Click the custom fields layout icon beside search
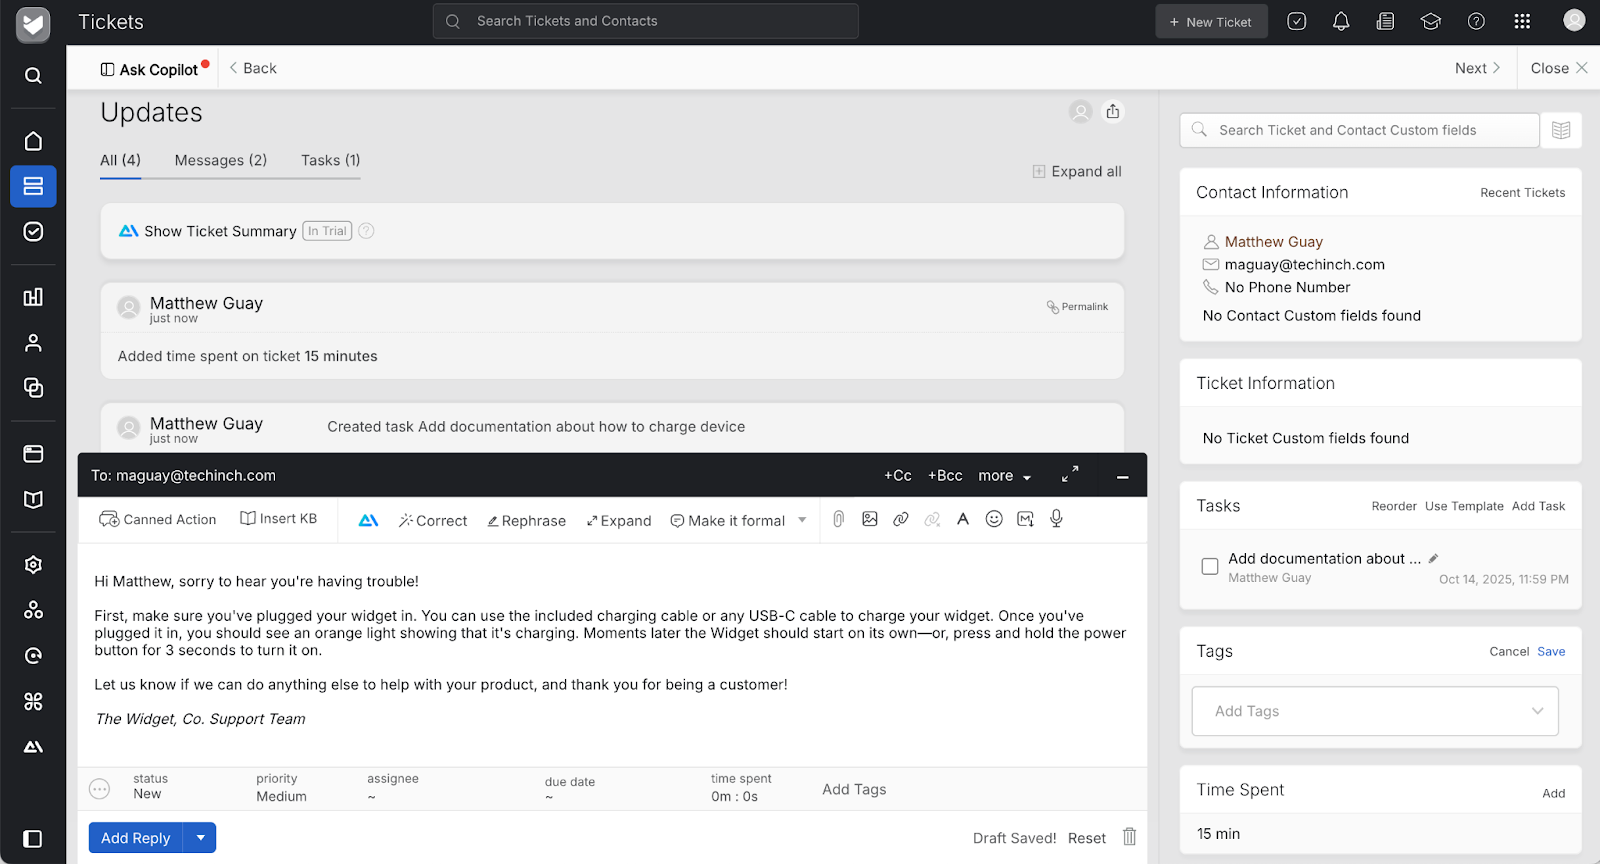Viewport: 1600px width, 864px height. click(x=1561, y=130)
